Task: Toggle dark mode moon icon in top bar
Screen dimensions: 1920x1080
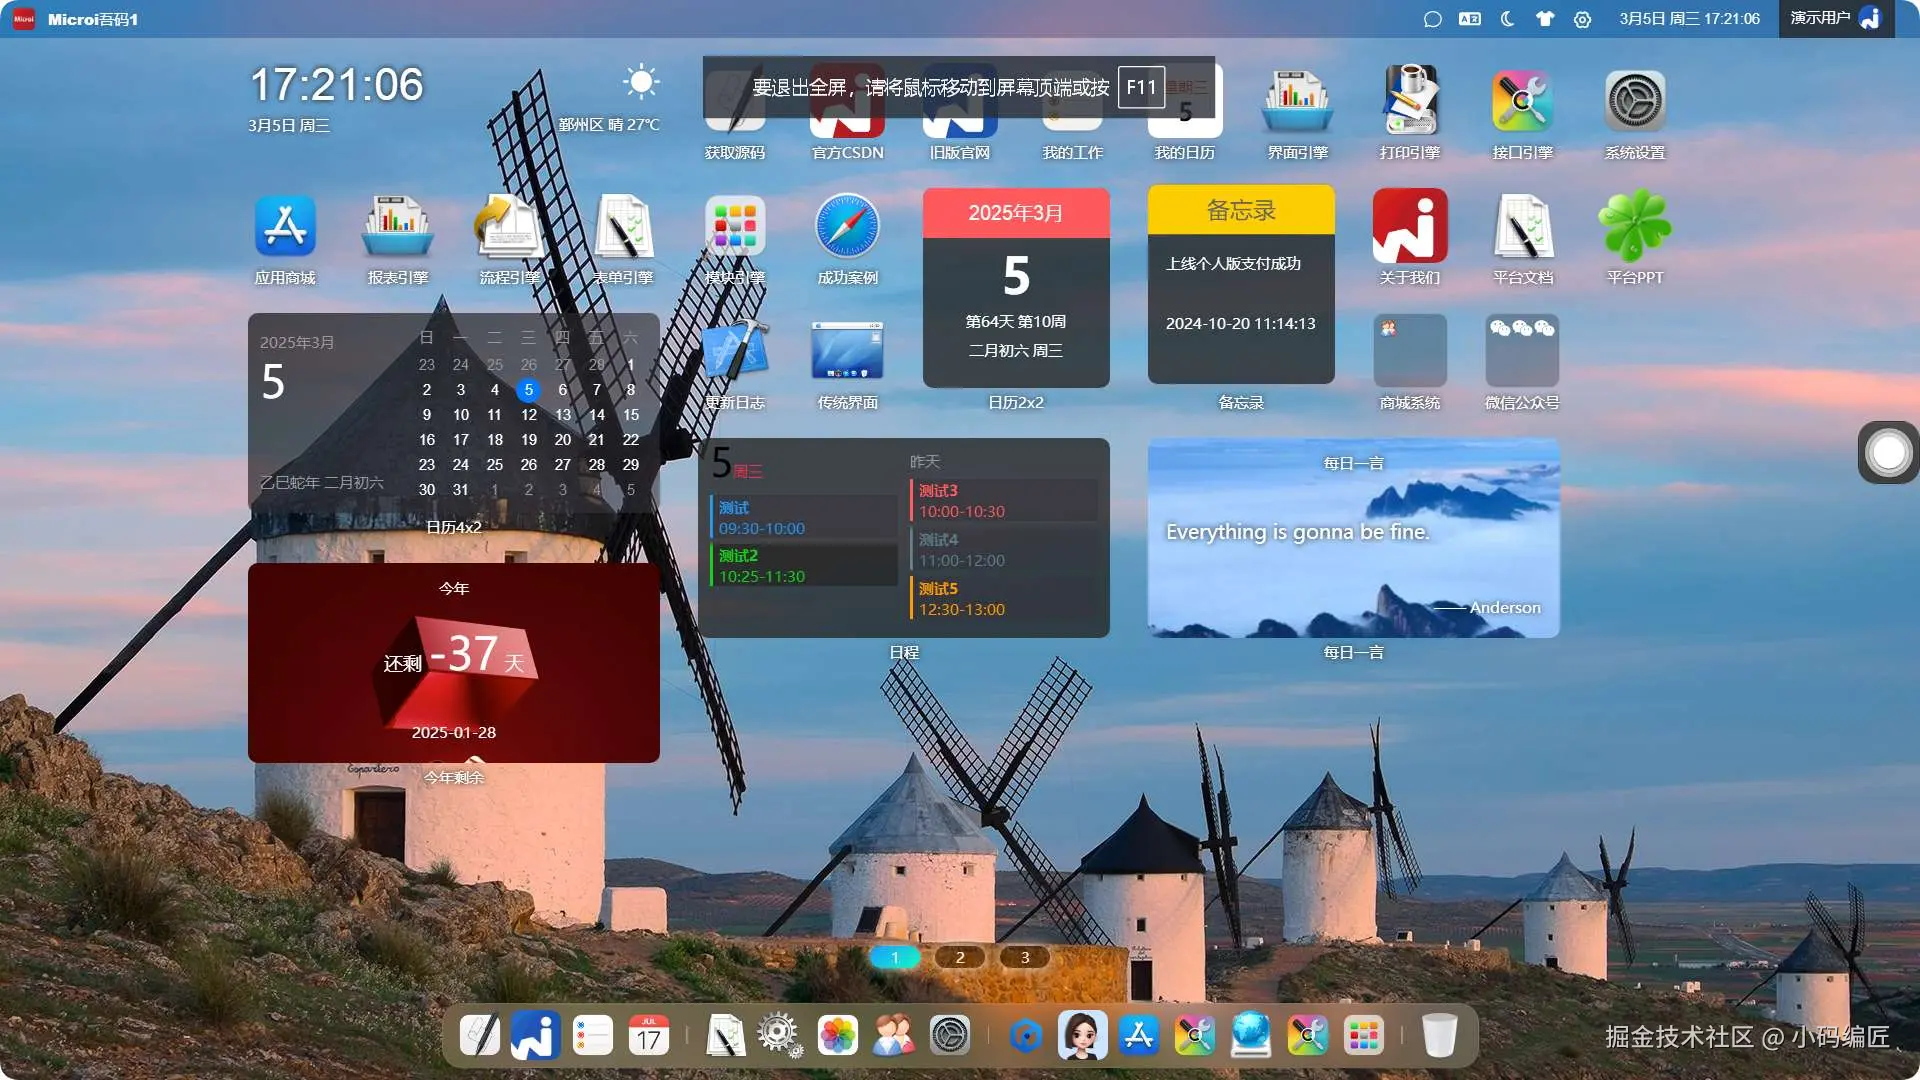Action: click(1508, 19)
